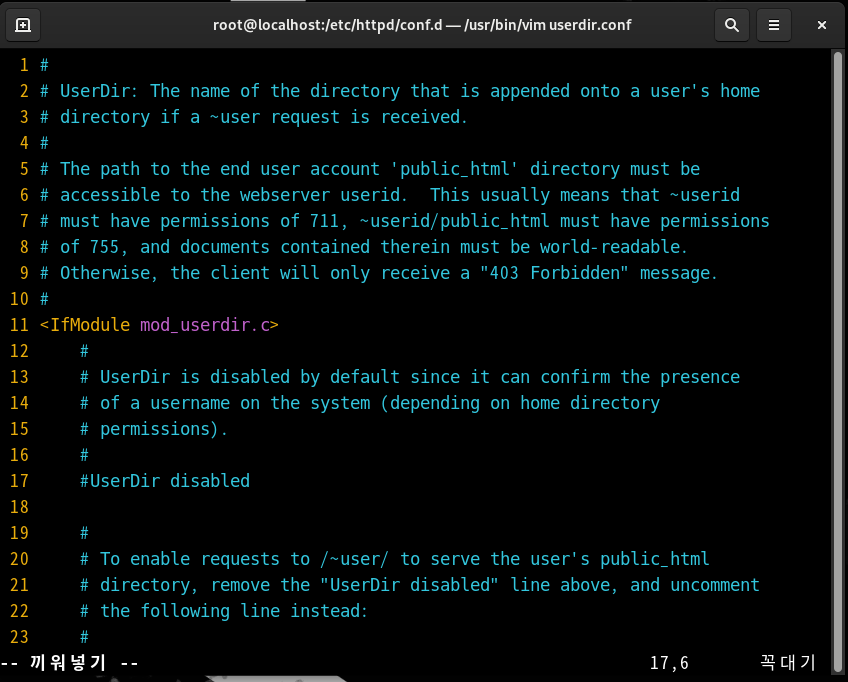Click 'presence' on line 13
This screenshot has height=682, width=848.
tap(700, 376)
